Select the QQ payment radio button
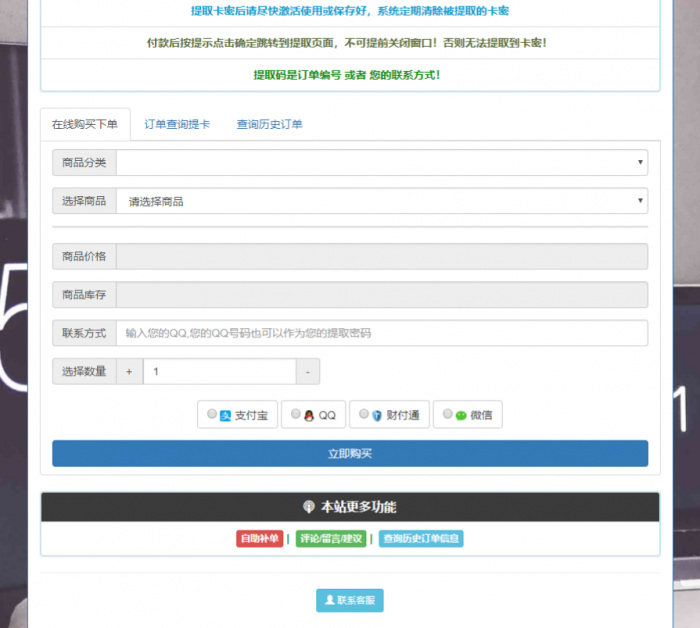Screen dimensions: 700x628 [x=296, y=414]
